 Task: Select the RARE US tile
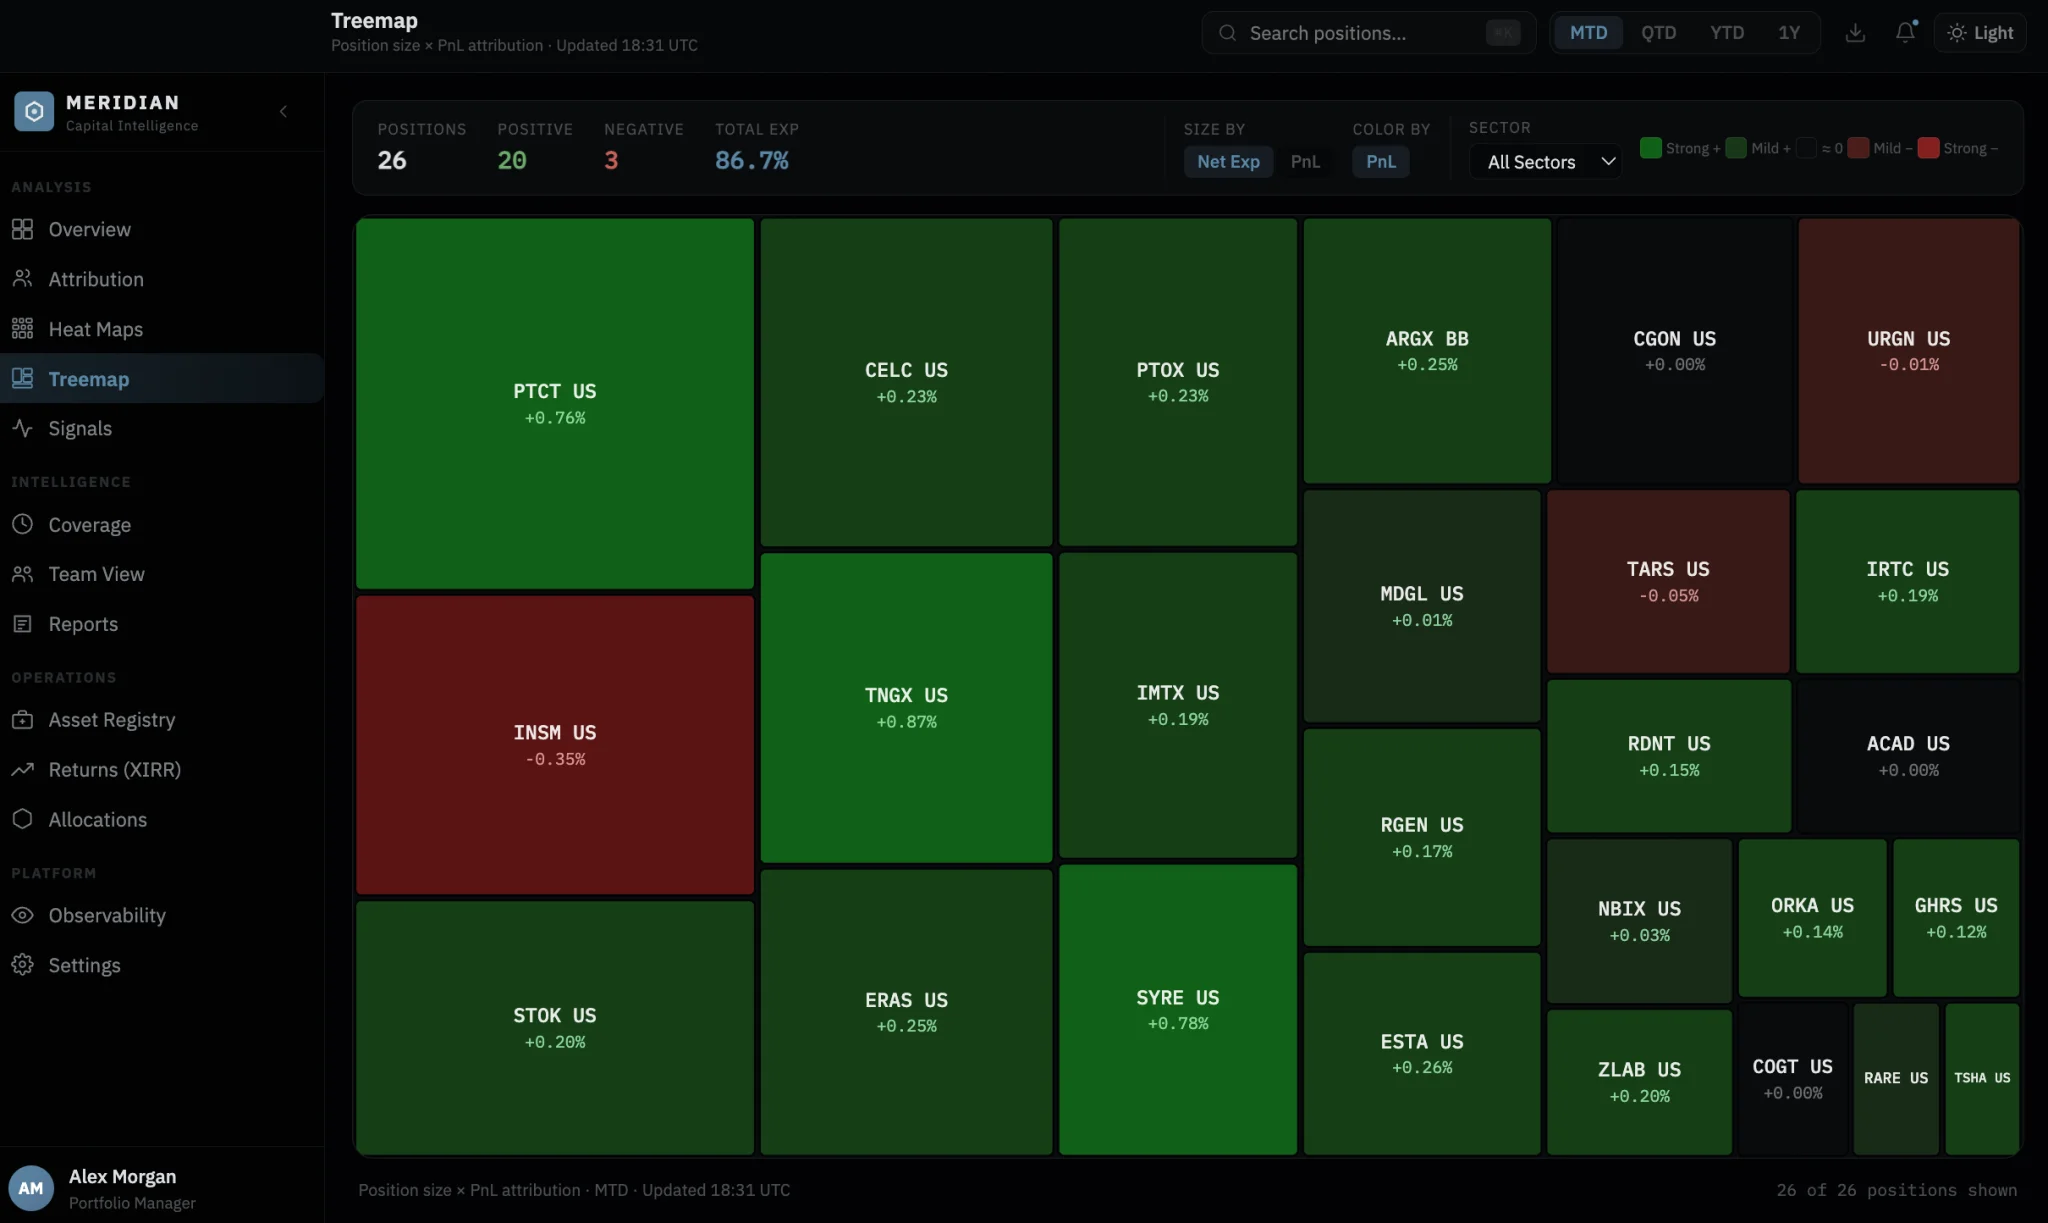point(1896,1079)
